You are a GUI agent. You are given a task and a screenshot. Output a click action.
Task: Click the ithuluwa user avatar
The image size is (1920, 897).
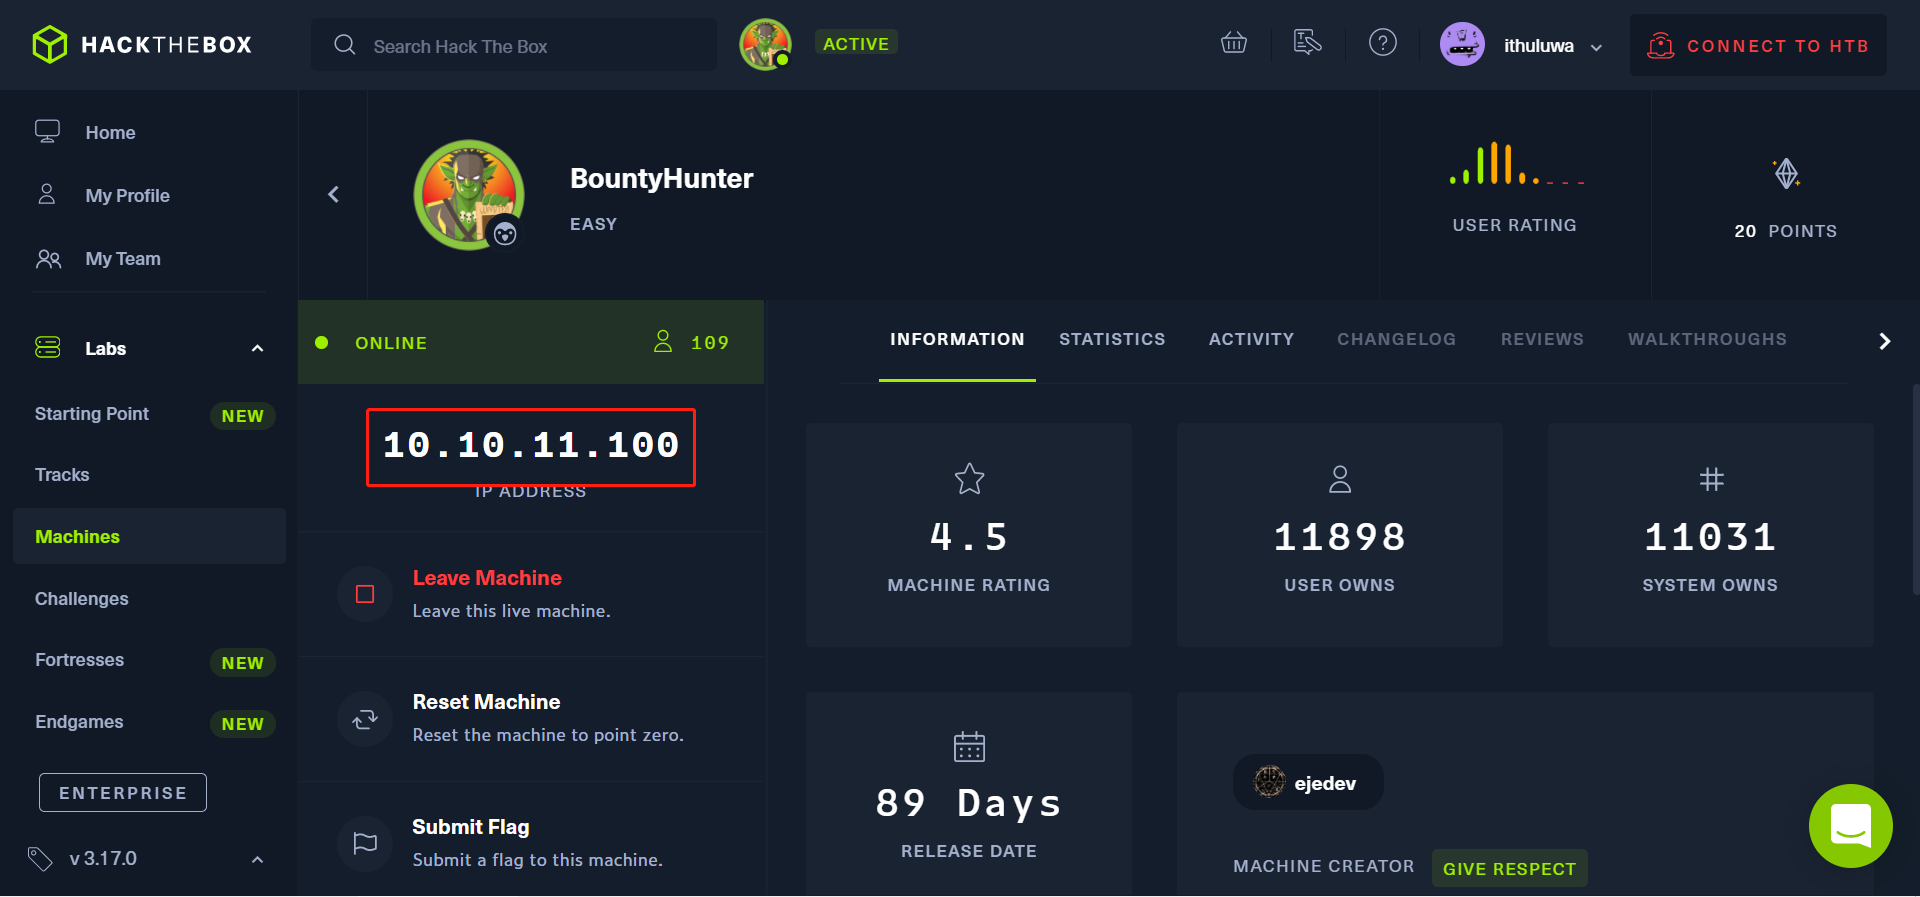(x=1462, y=45)
